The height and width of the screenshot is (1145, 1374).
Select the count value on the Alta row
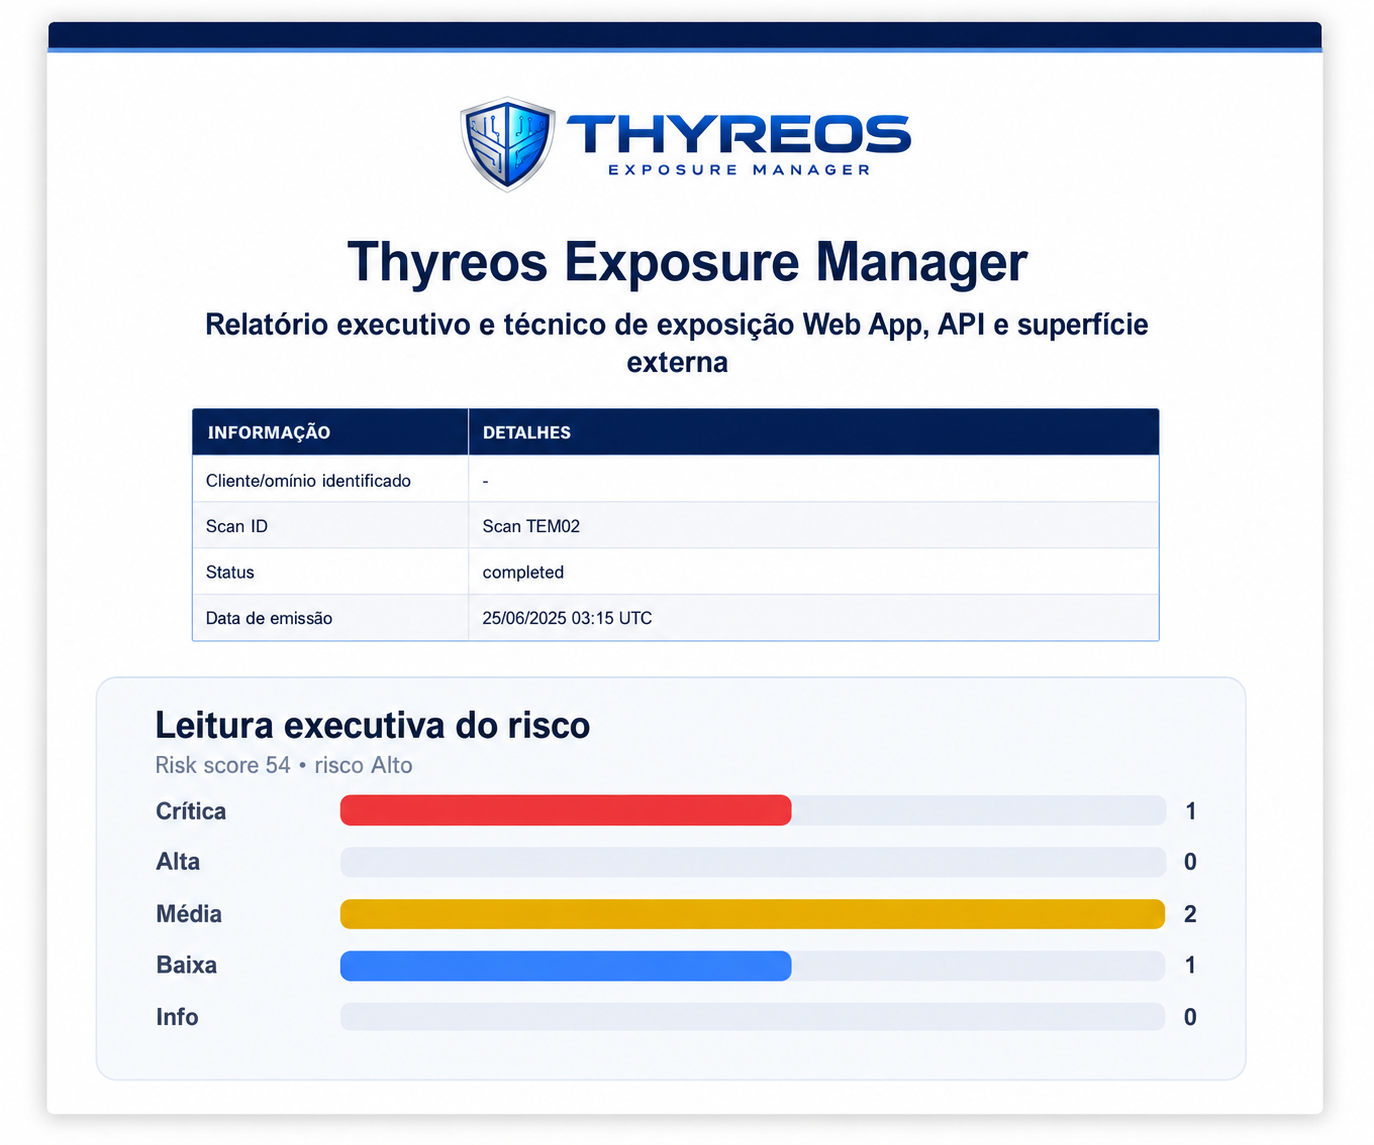pyautogui.click(x=1190, y=862)
